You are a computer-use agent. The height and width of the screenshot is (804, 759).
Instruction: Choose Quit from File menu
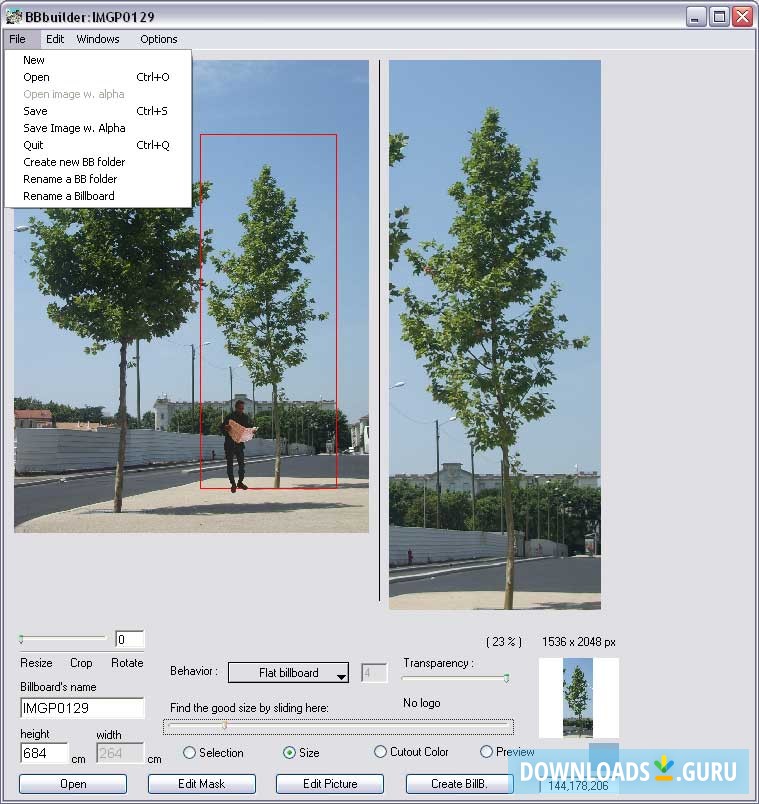point(98,145)
